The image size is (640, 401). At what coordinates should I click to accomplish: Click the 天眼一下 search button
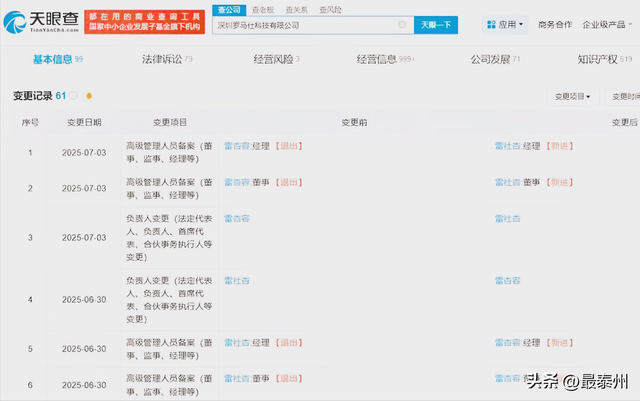click(436, 25)
